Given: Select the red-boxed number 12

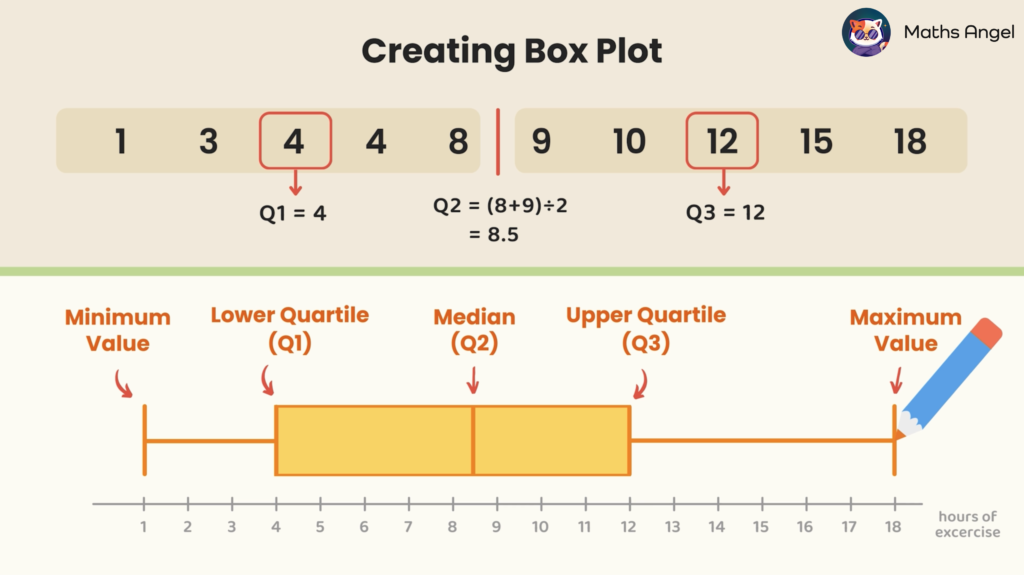Looking at the screenshot, I should coord(722,140).
